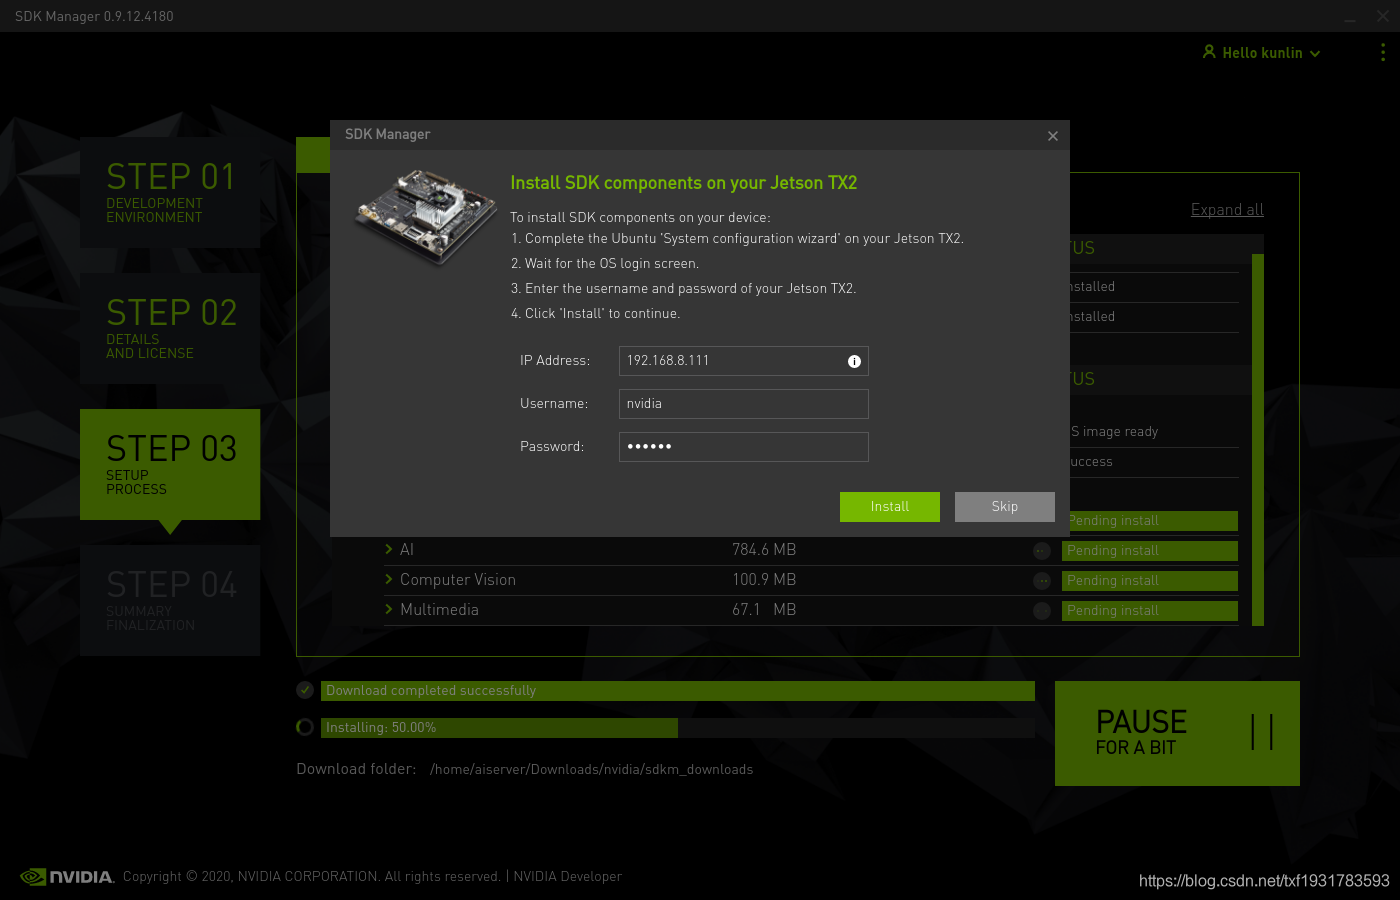The height and width of the screenshot is (900, 1400).
Task: Click the Skip button
Action: 1005,507
